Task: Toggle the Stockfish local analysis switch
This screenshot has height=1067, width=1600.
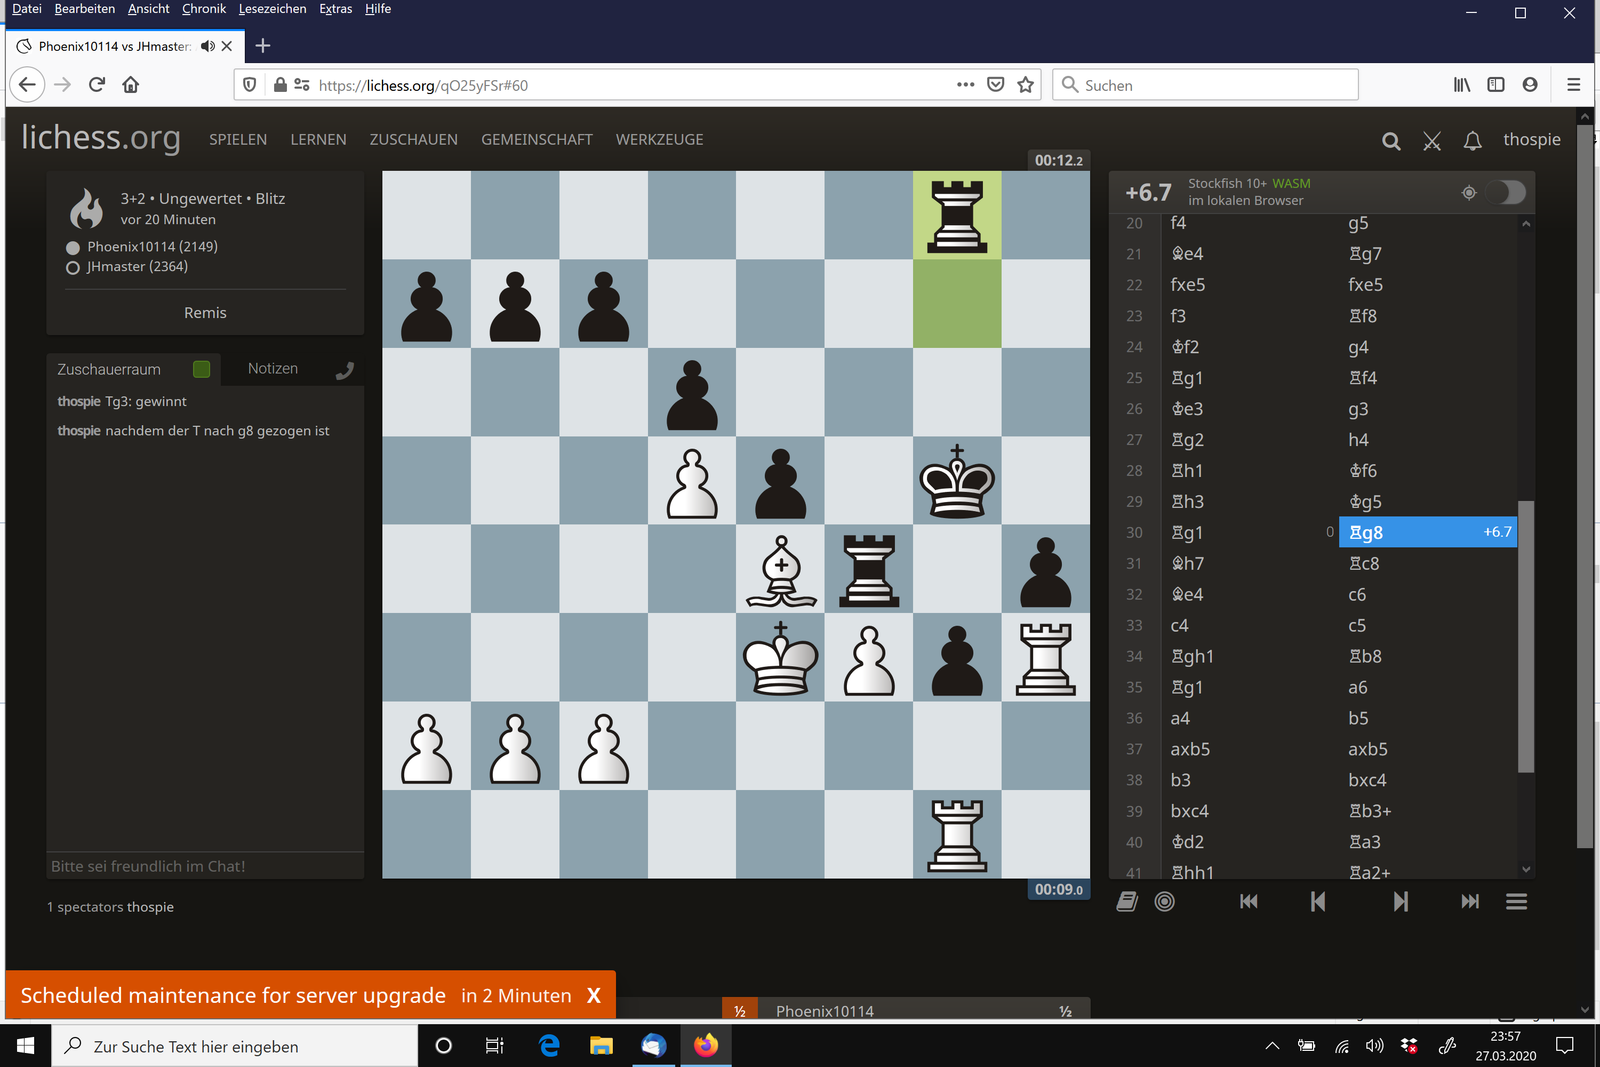Action: [x=1505, y=192]
